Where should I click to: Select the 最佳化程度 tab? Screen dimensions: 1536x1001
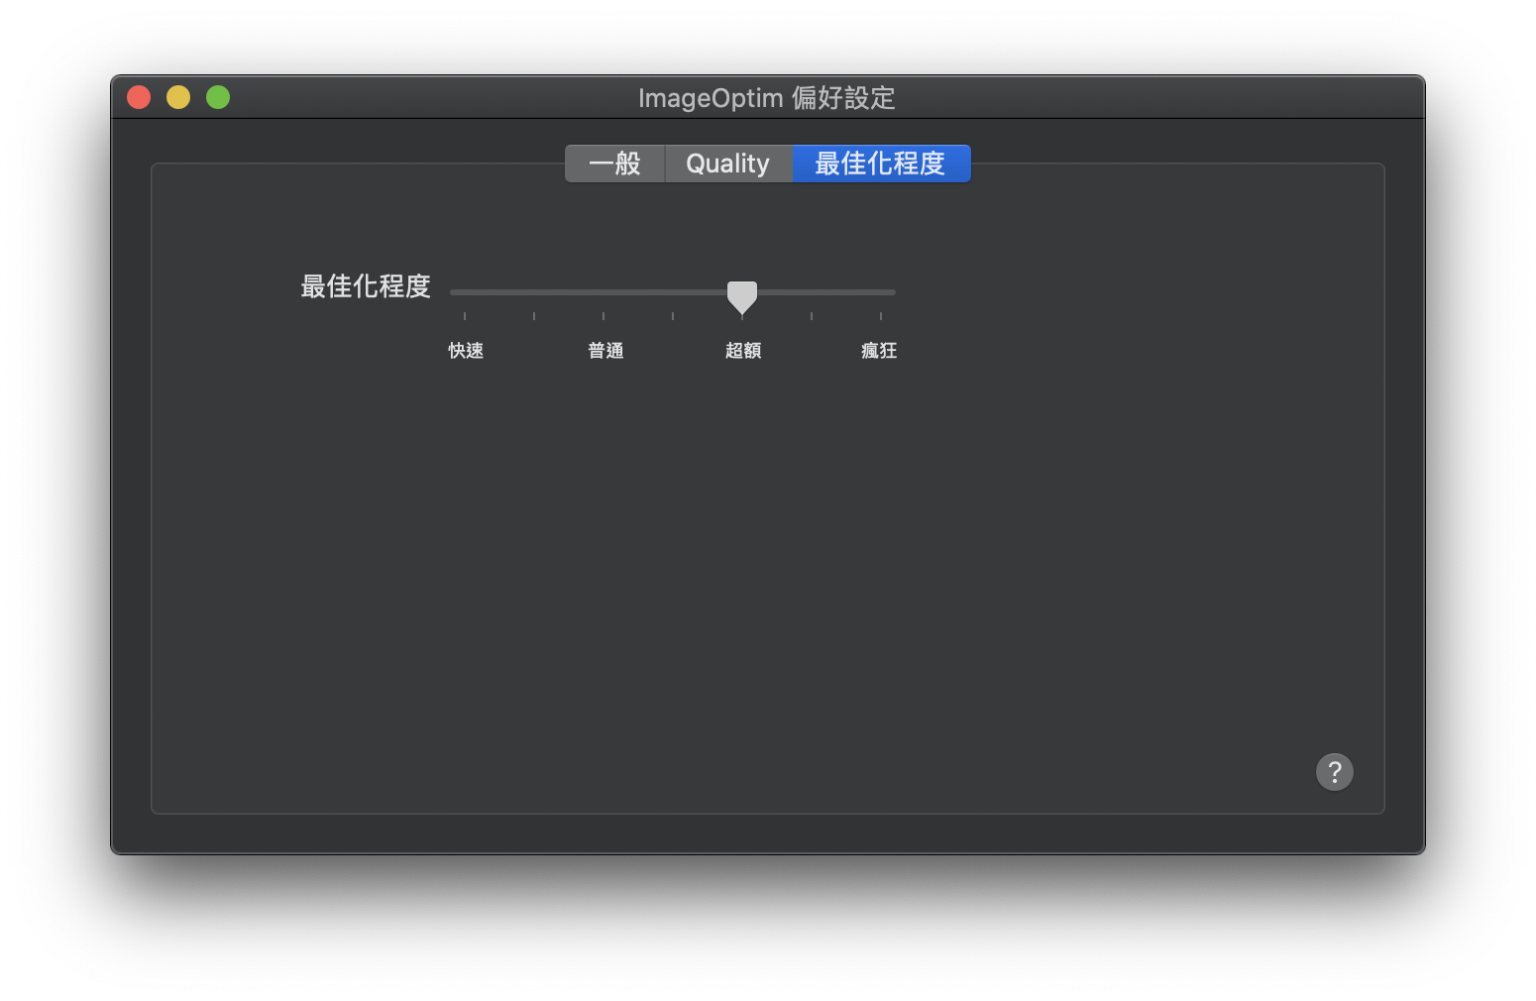[881, 163]
